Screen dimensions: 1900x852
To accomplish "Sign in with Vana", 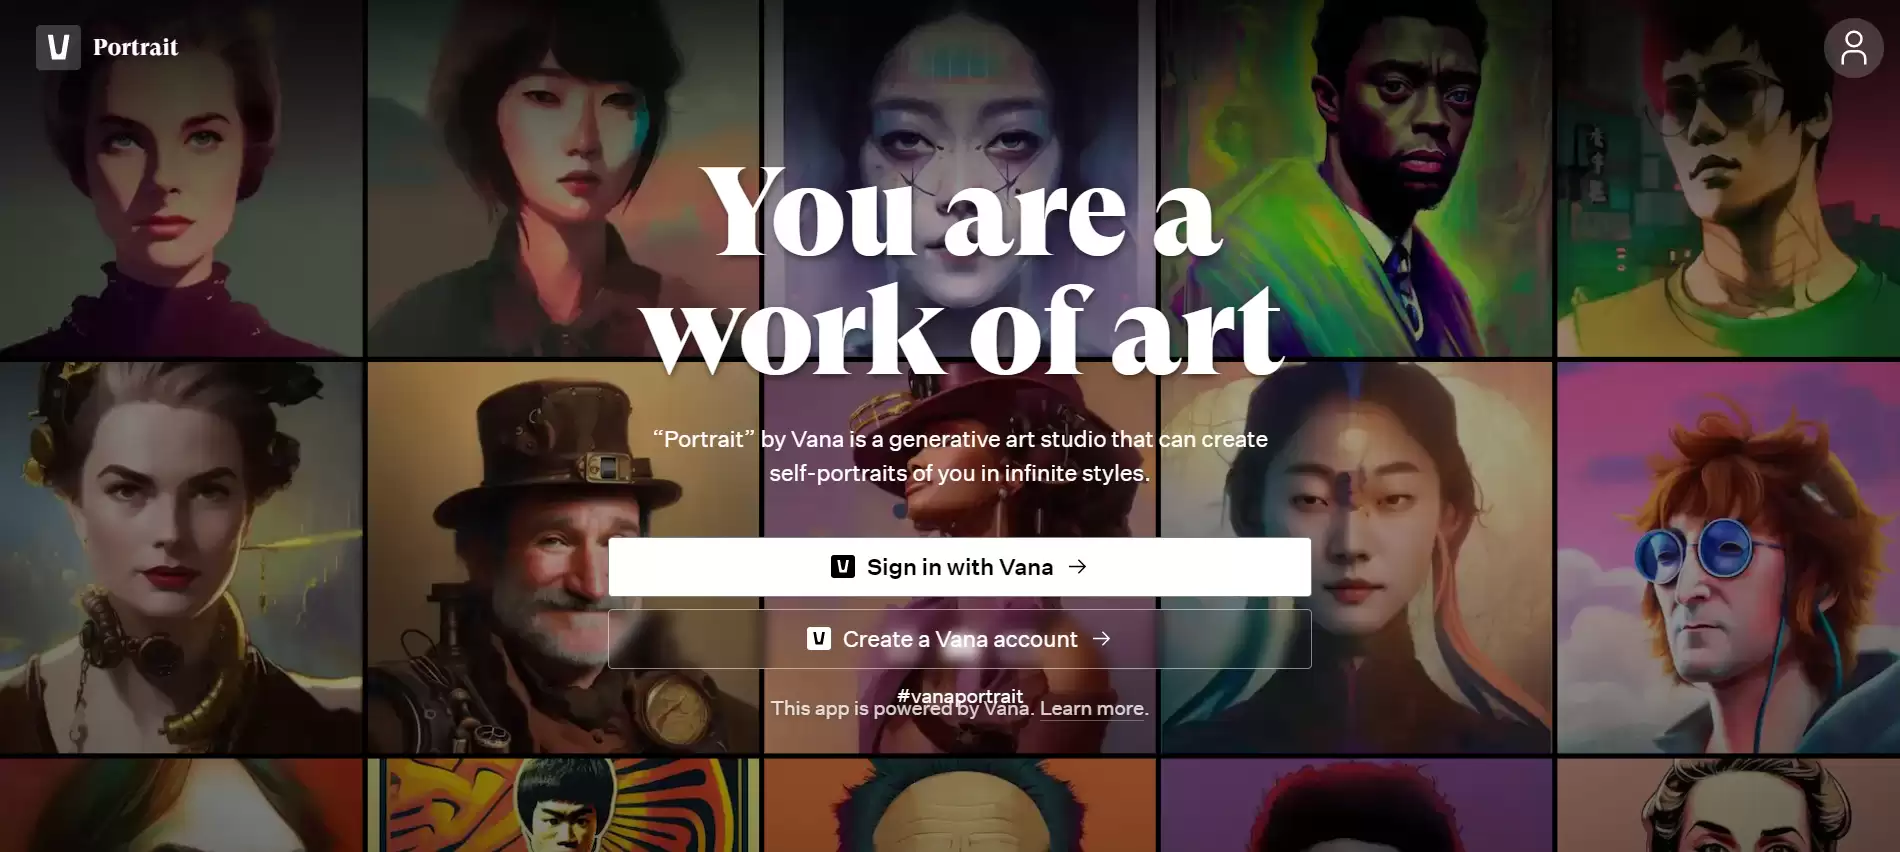I will click(x=960, y=567).
